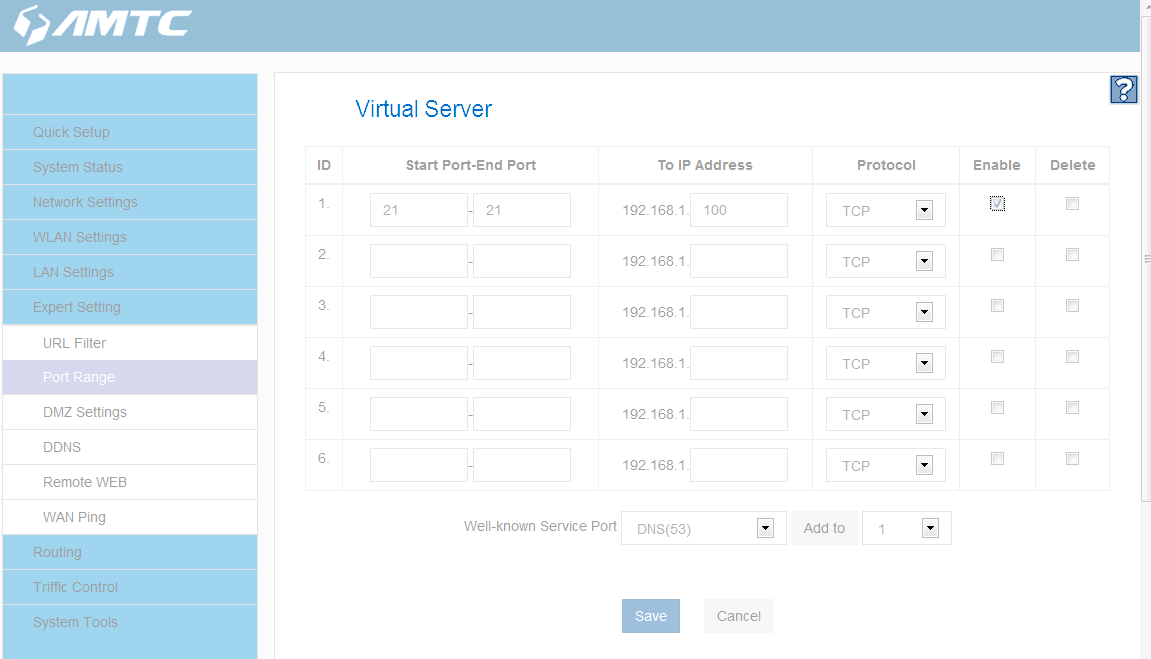The image size is (1151, 659).
Task: Focus the IP address field for rule 1
Action: pyautogui.click(x=738, y=211)
